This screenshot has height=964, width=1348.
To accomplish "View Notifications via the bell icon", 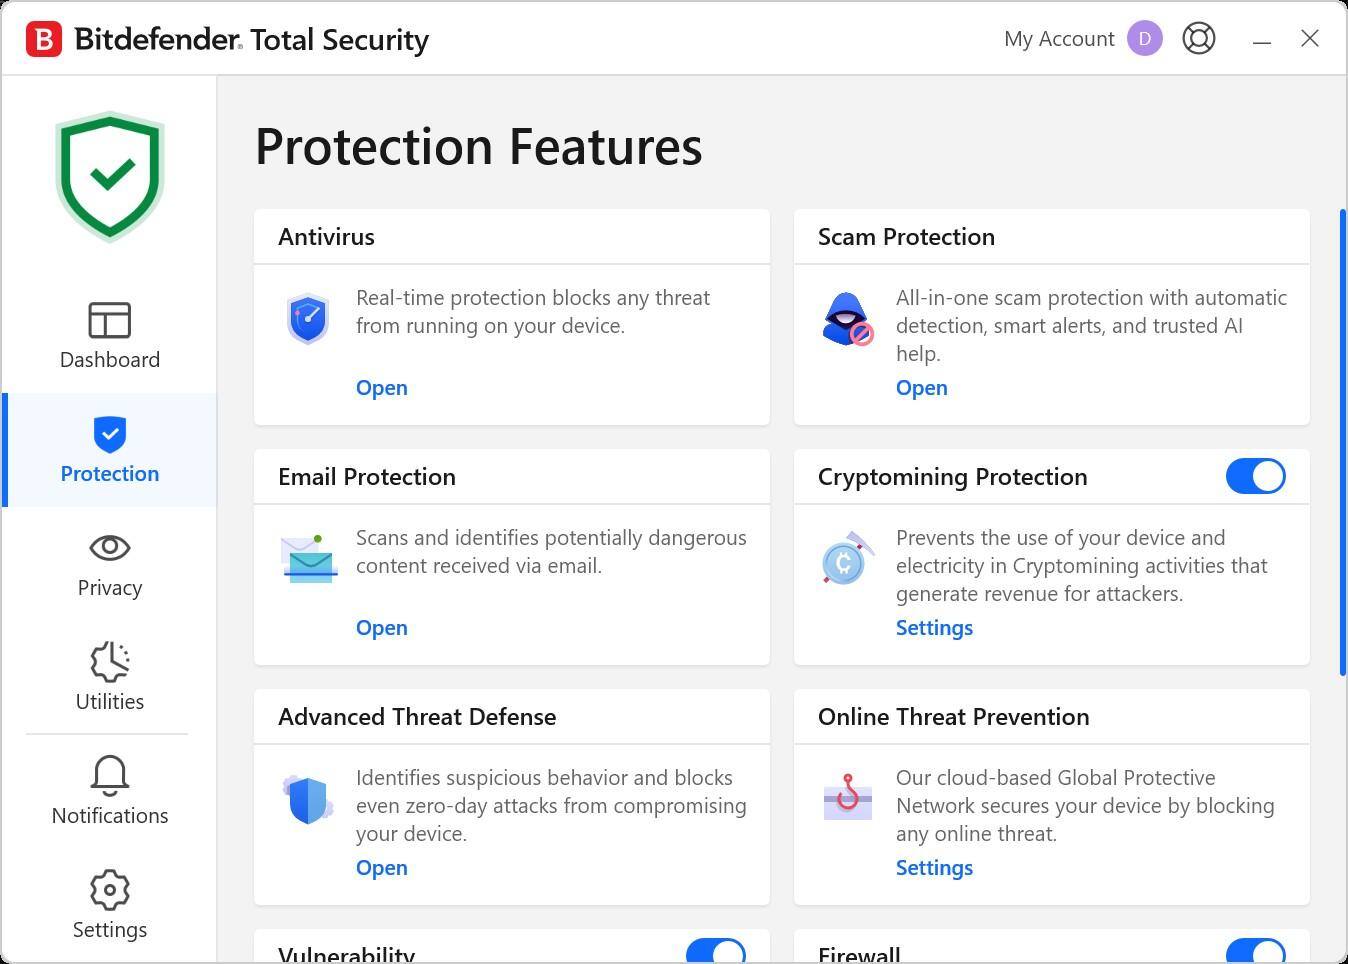I will [x=109, y=775].
